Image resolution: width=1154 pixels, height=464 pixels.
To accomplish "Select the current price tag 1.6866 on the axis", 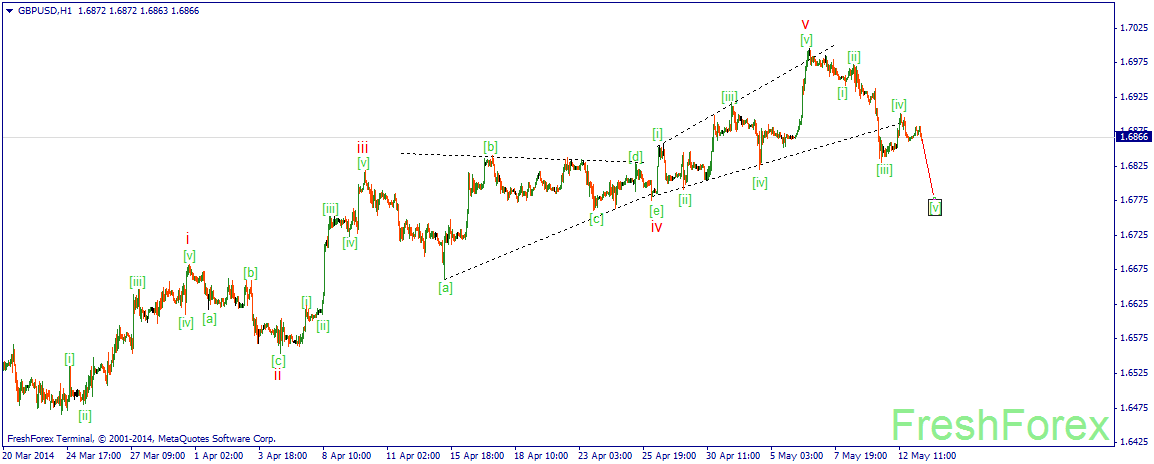I will (1133, 136).
